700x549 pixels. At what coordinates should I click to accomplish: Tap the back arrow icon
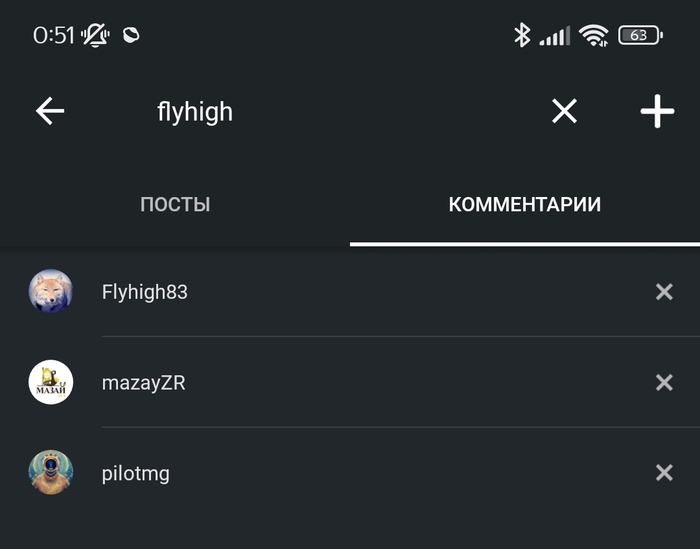50,111
